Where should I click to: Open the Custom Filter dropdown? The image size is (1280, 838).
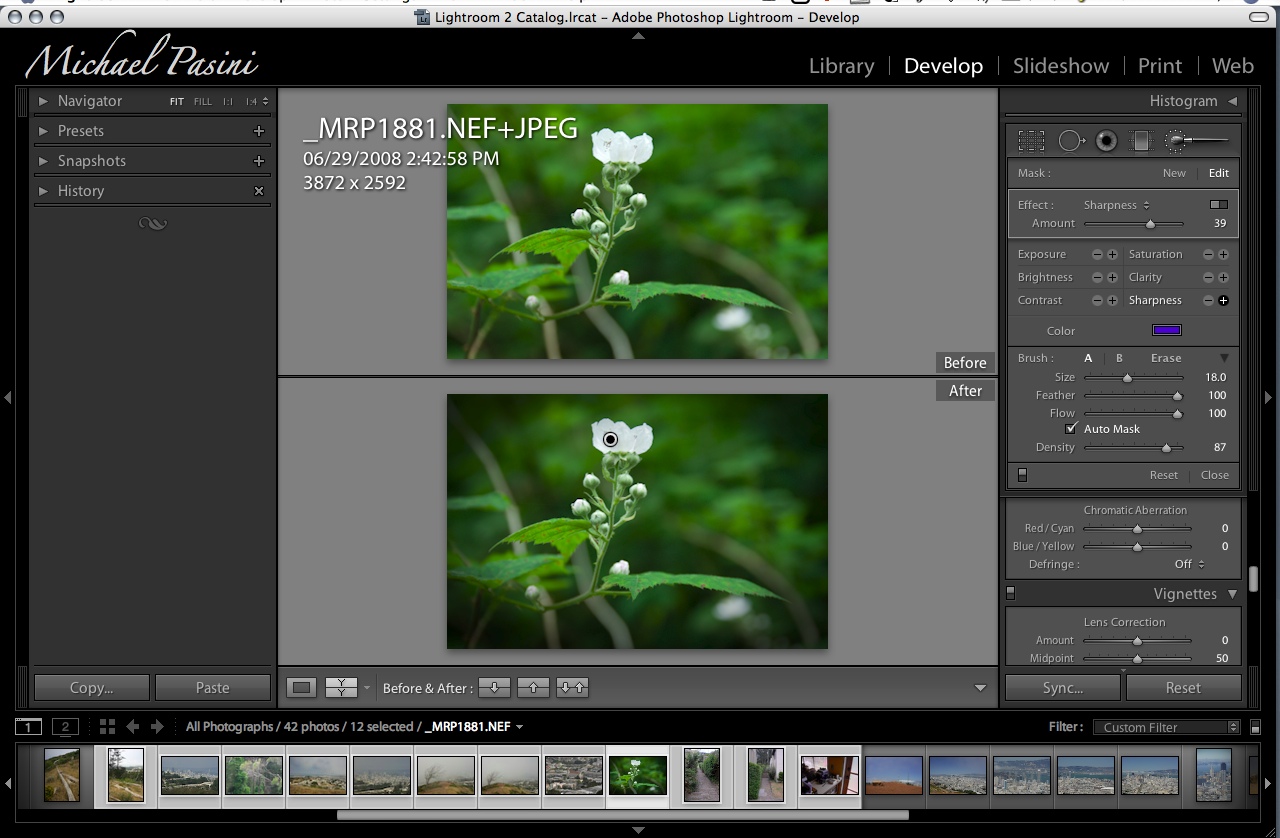coord(1166,727)
